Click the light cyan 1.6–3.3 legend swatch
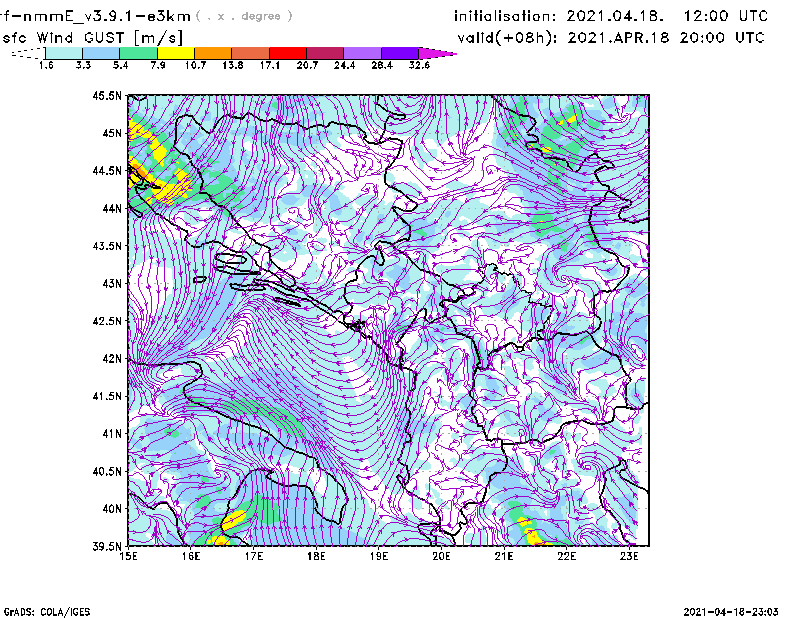Viewport: 800px width, 618px height. click(x=64, y=53)
